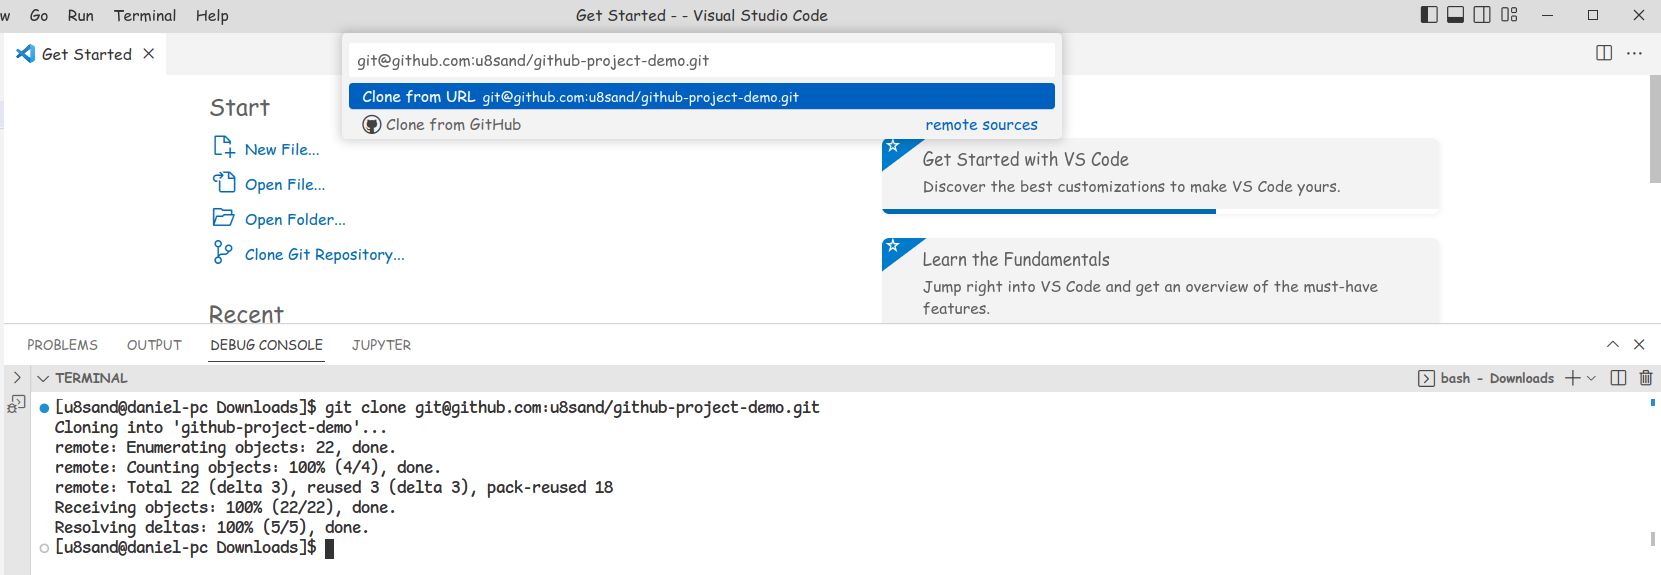Switch to the PROBLEMS tab
The image size is (1661, 575).
pyautogui.click(x=62, y=345)
